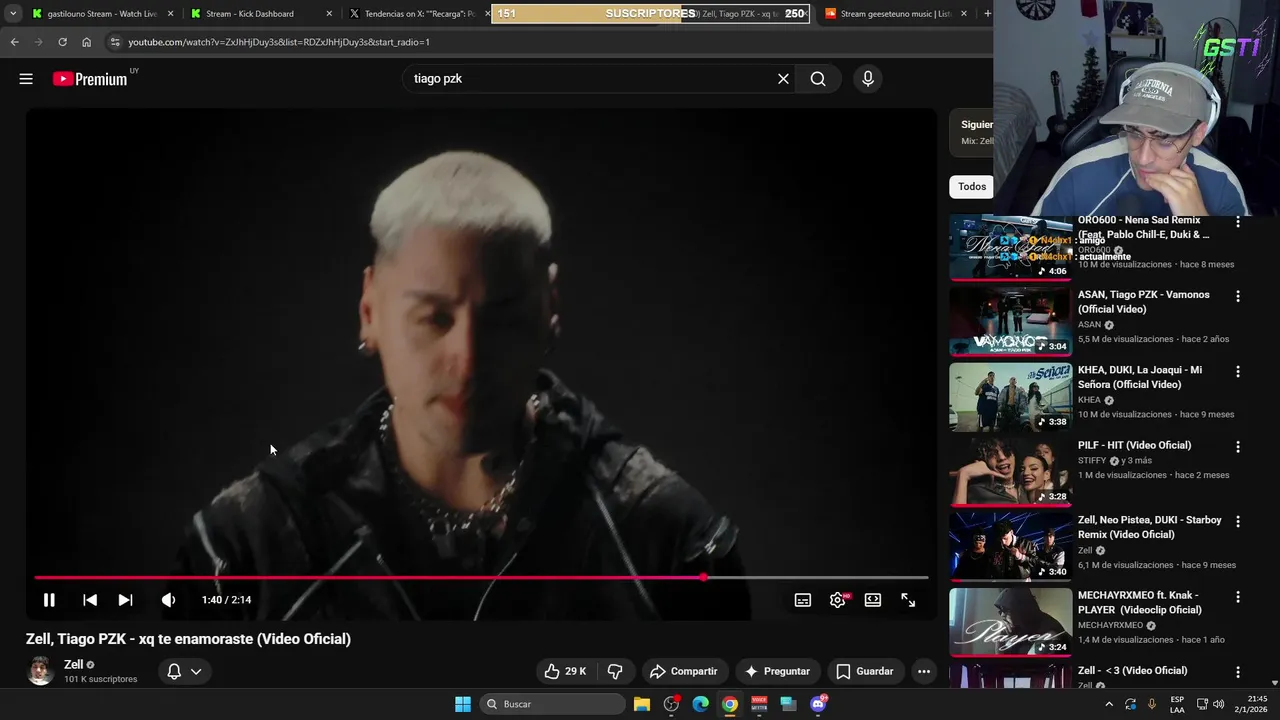Screen dimensions: 1280x720
Task: Open Google Chrome from taskbar
Action: coord(730,704)
